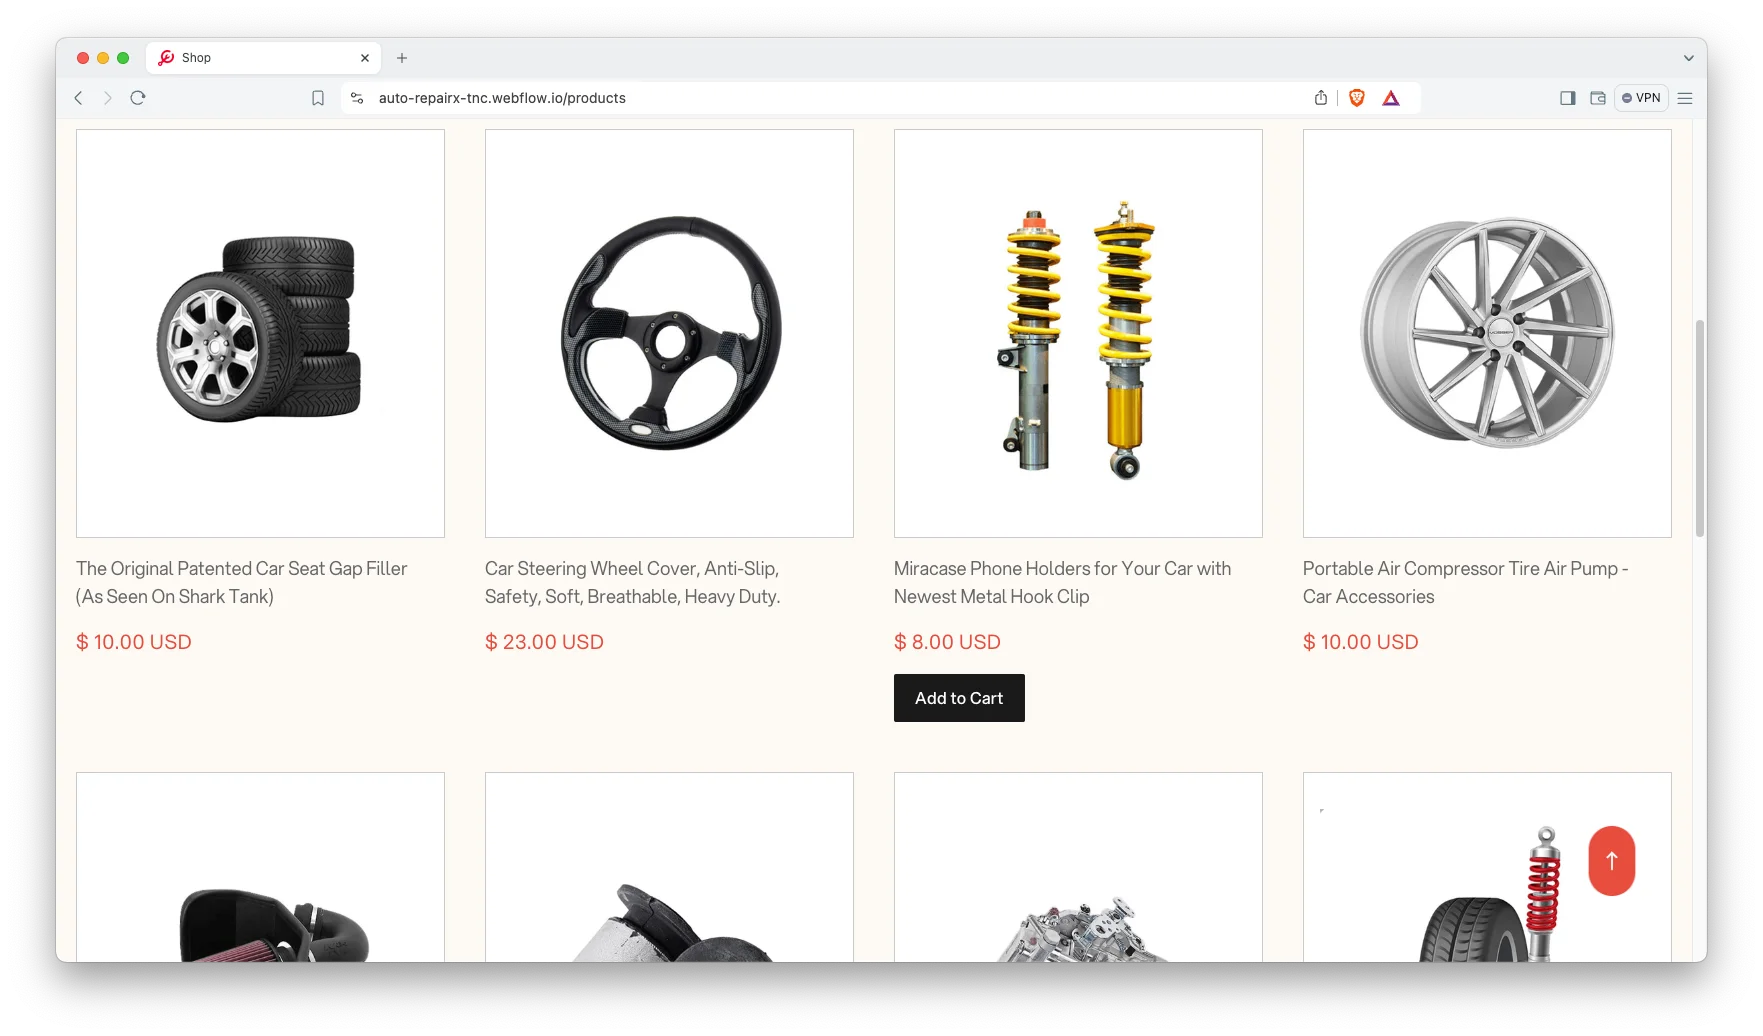
Task: Expand the tab search chevron
Action: pyautogui.click(x=1689, y=58)
